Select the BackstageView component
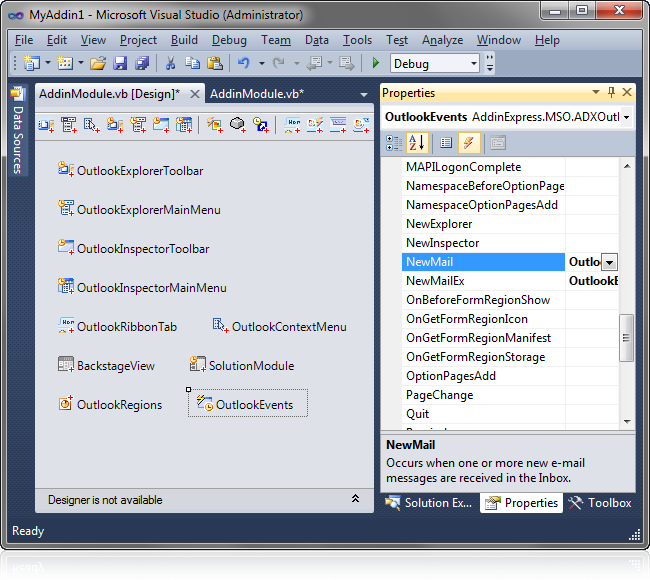This screenshot has height=580, width=650. click(x=106, y=365)
